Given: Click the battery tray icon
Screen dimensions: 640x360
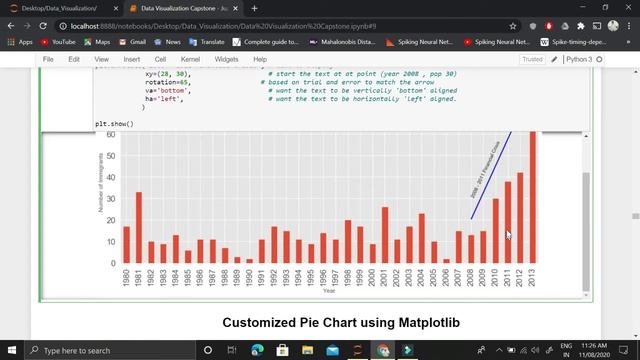Looking at the screenshot, I should [511, 350].
